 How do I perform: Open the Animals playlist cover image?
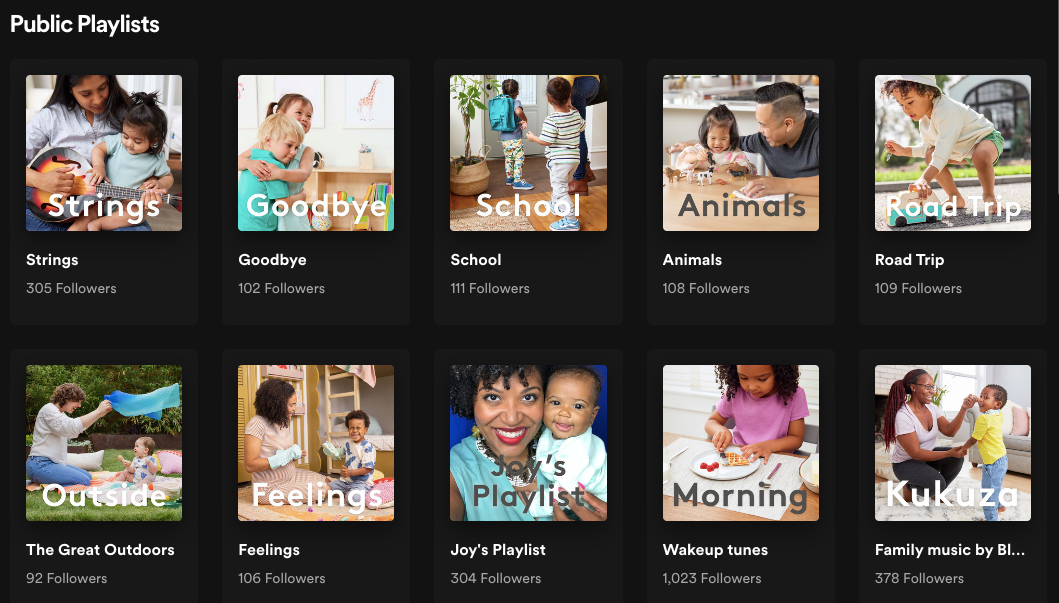coord(741,153)
